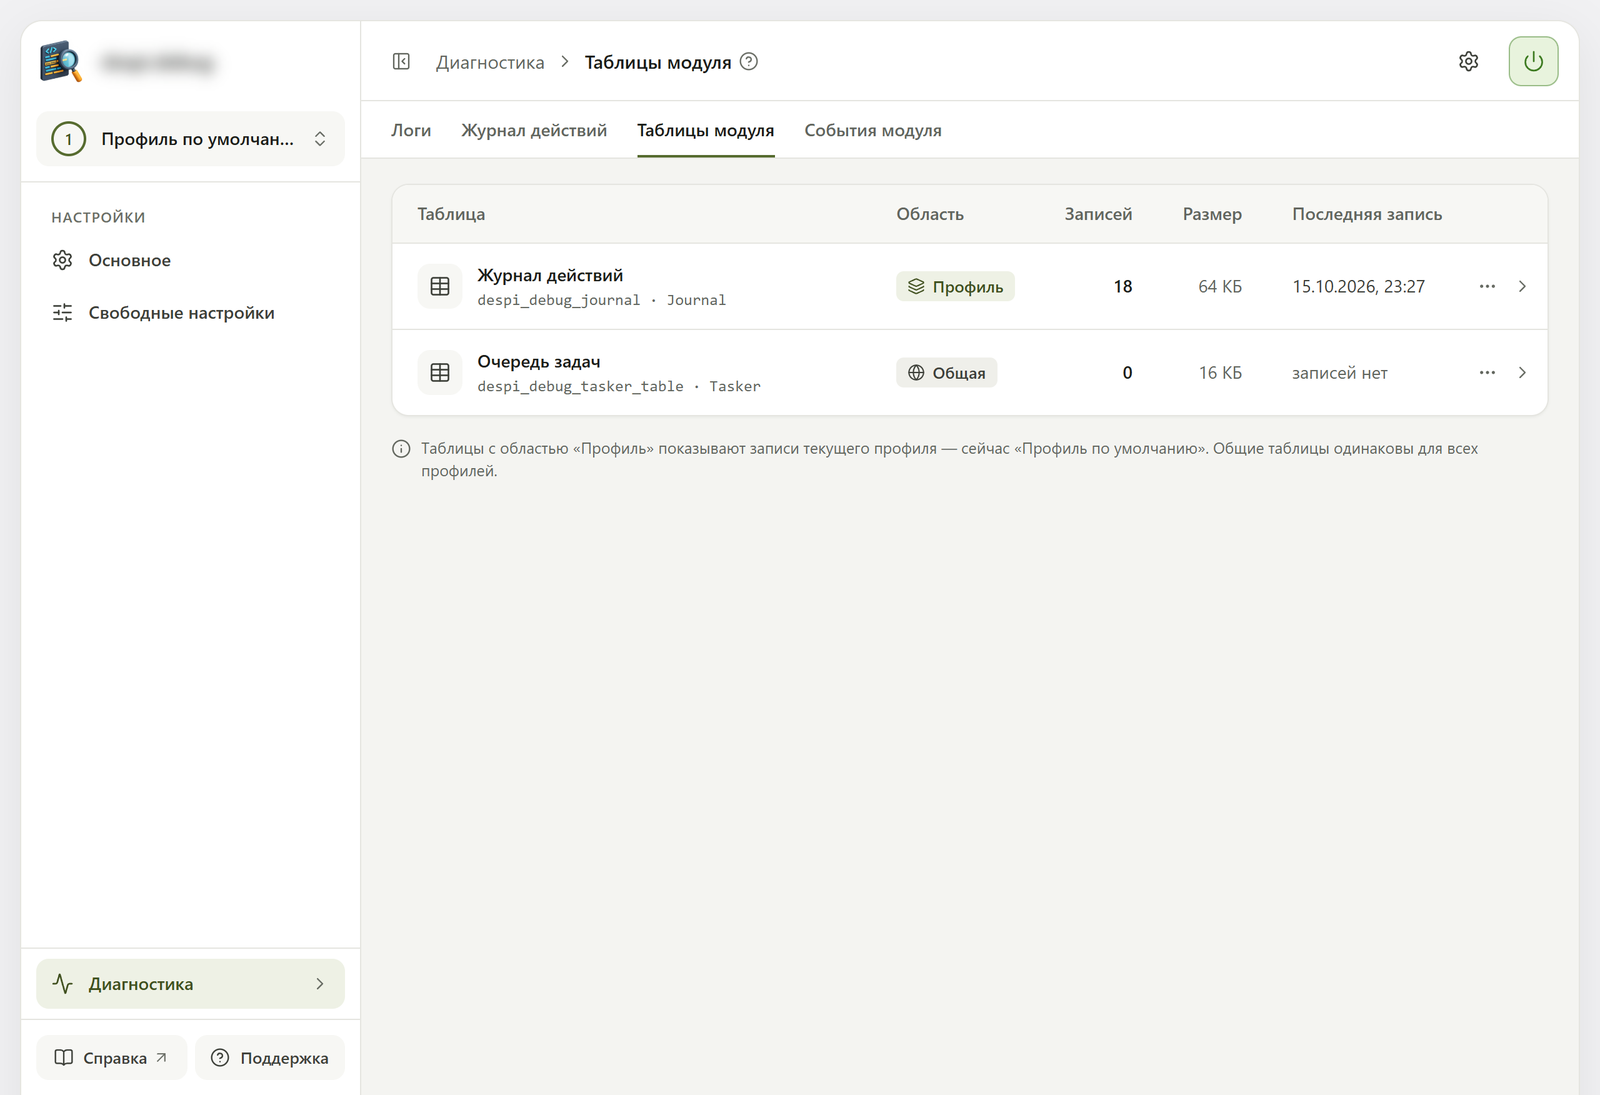The image size is (1600, 1095).
Task: Toggle the green power button
Action: coord(1533,62)
